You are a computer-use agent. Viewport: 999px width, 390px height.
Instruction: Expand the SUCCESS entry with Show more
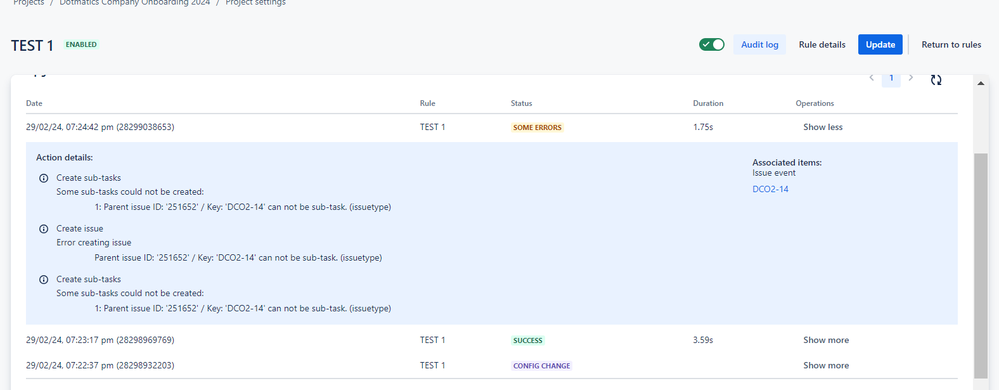[826, 340]
